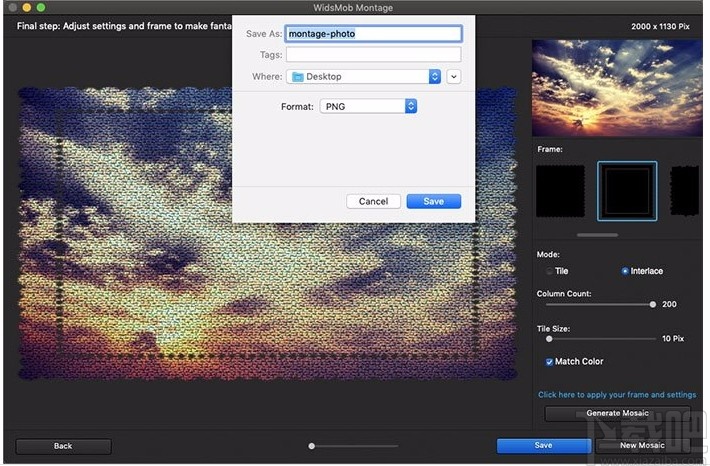710x466 pixels.
Task: Click the green zoom window button
Action: (41, 7)
